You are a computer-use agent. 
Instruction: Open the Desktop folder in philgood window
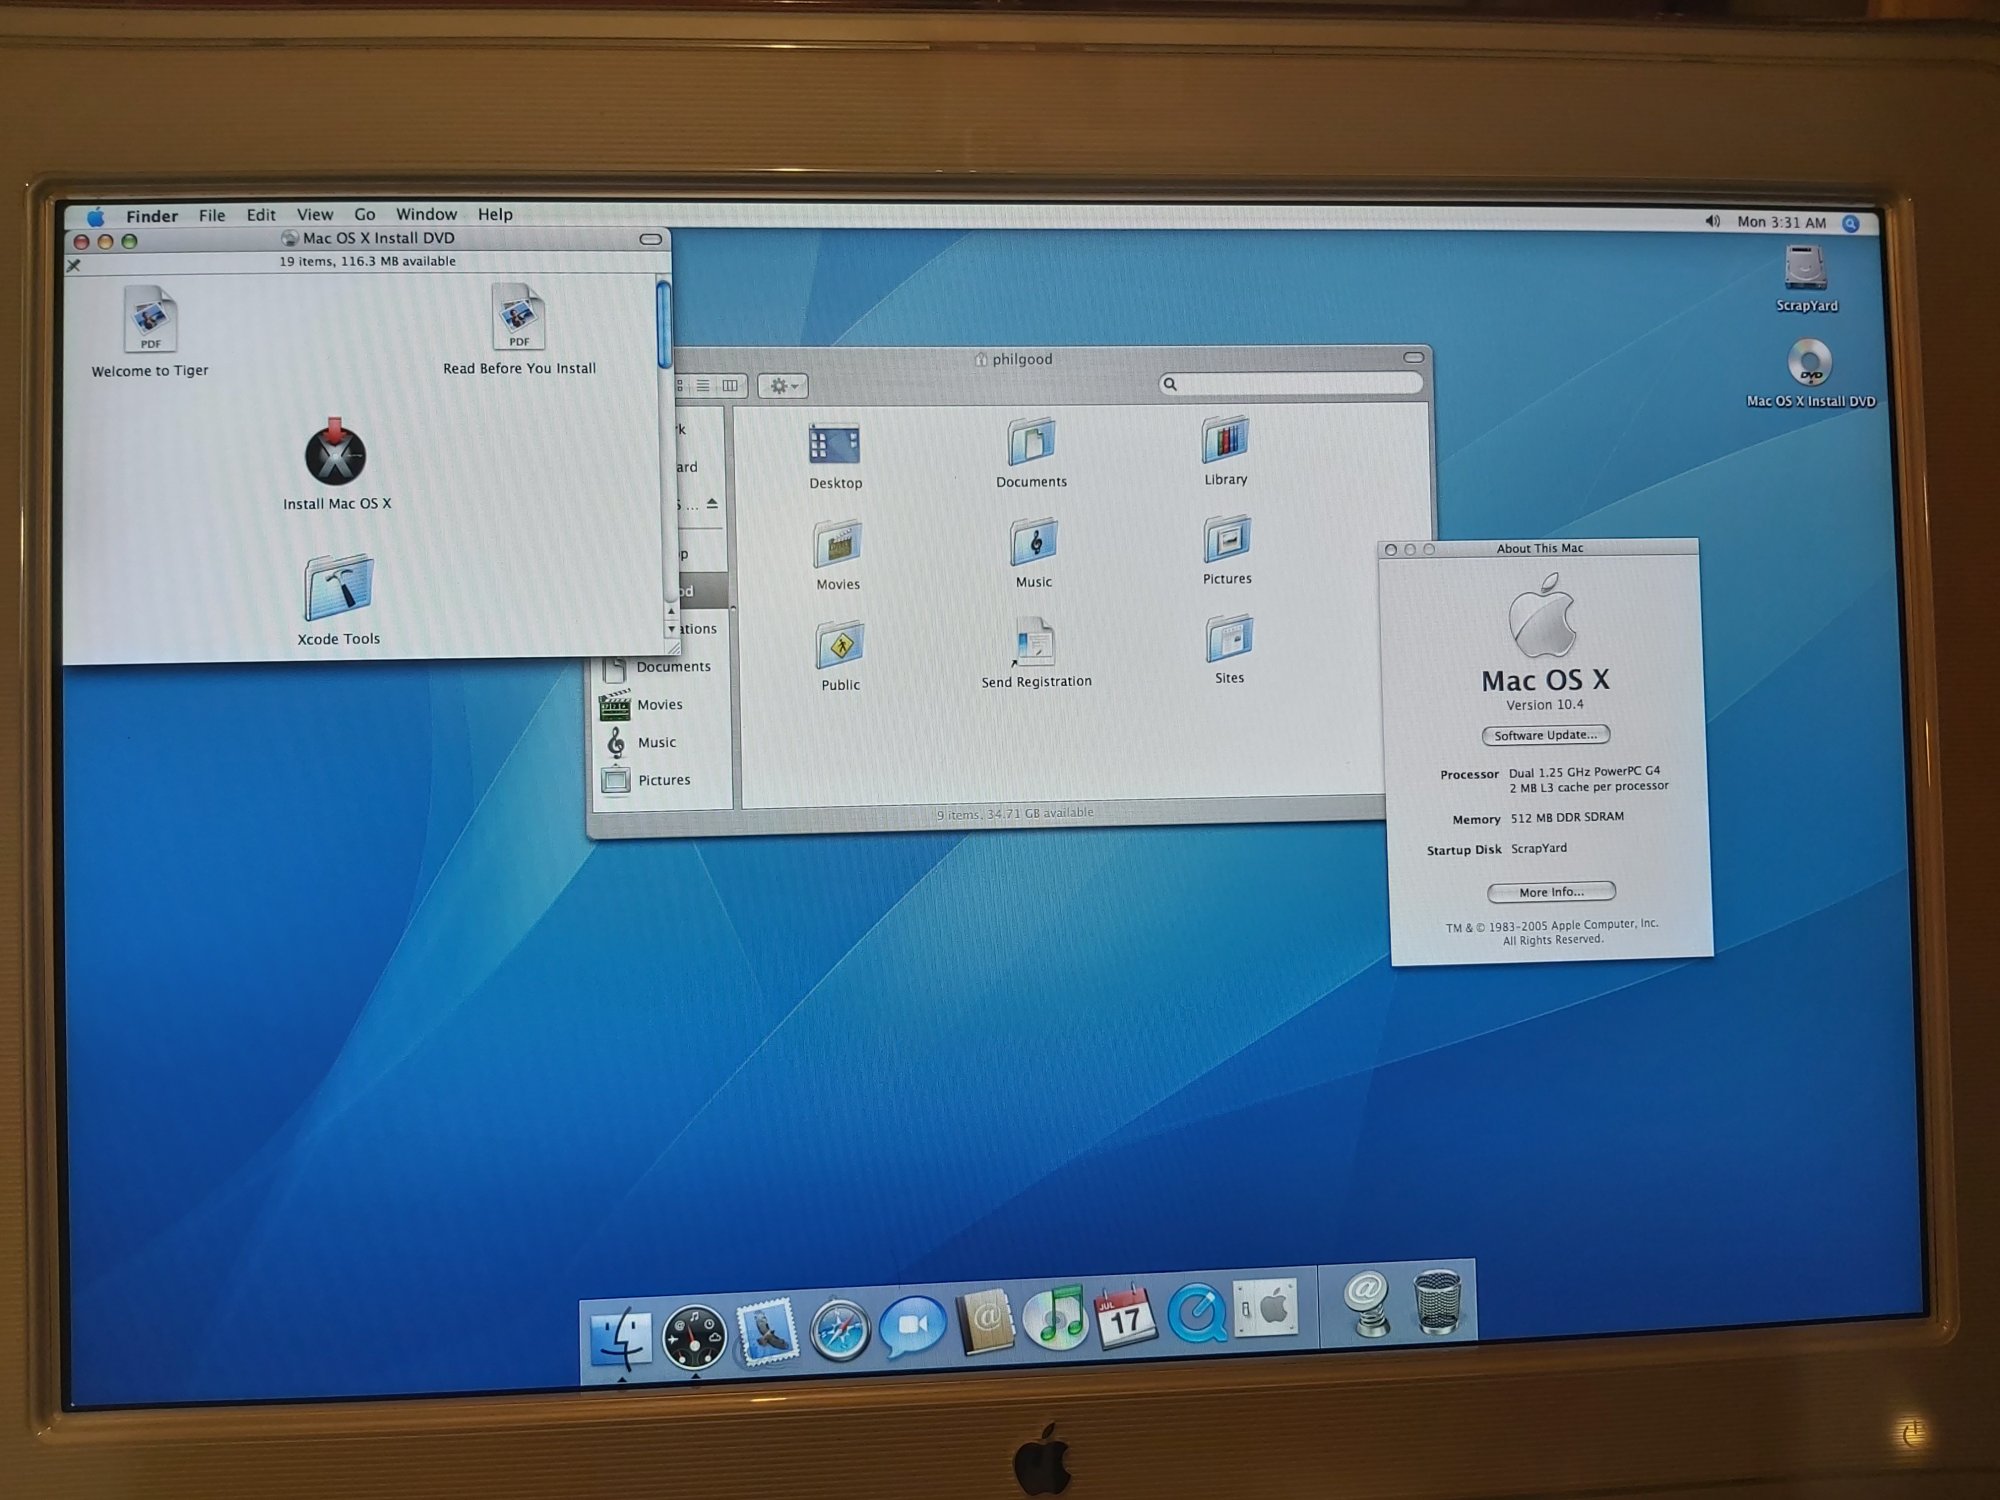point(835,445)
